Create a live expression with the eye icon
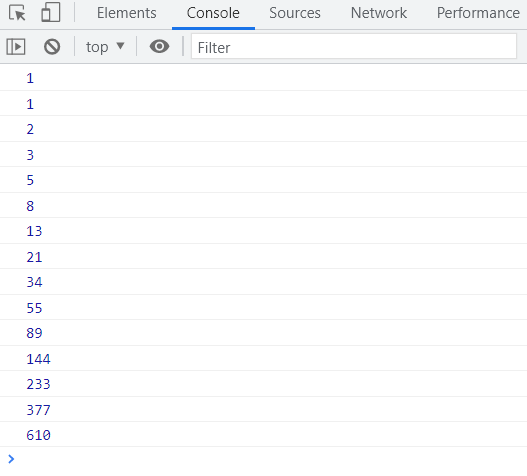Screen dimensions: 527x476 159,46
